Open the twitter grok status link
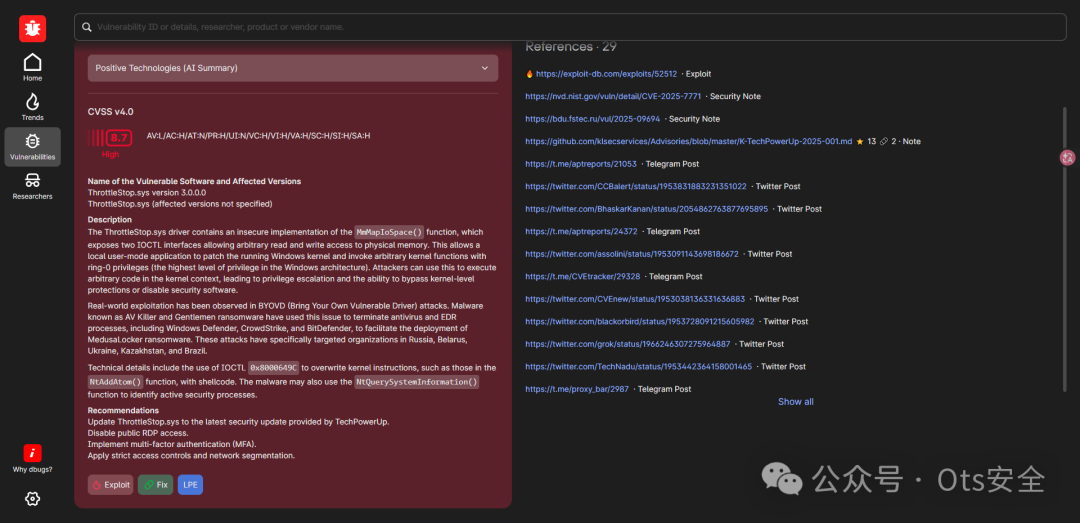The image size is (1080, 523). [627, 344]
